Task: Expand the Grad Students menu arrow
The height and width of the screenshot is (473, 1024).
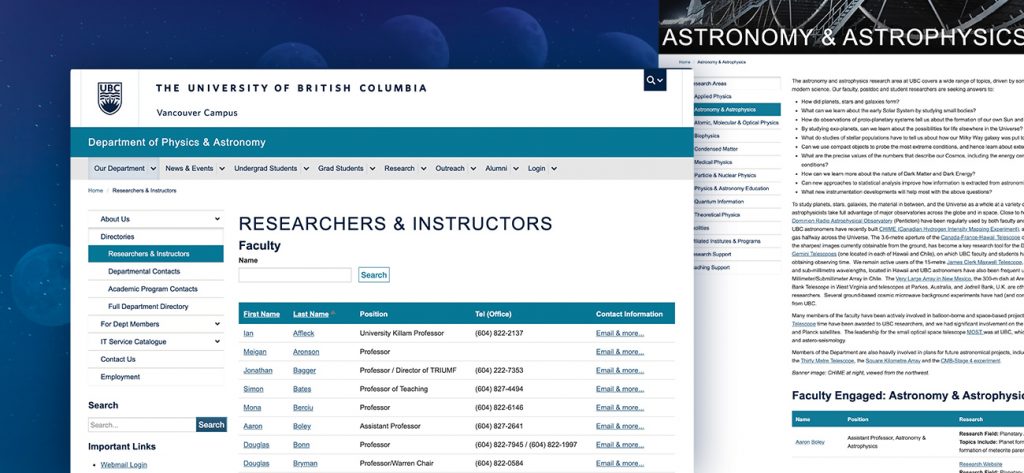Action: [x=372, y=169]
